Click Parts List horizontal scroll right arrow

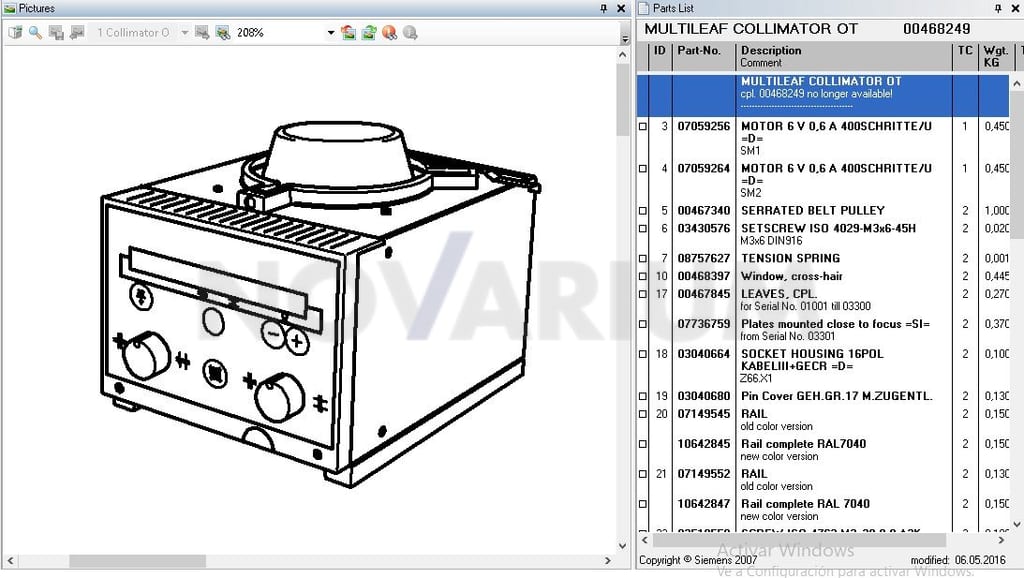tap(1001, 540)
